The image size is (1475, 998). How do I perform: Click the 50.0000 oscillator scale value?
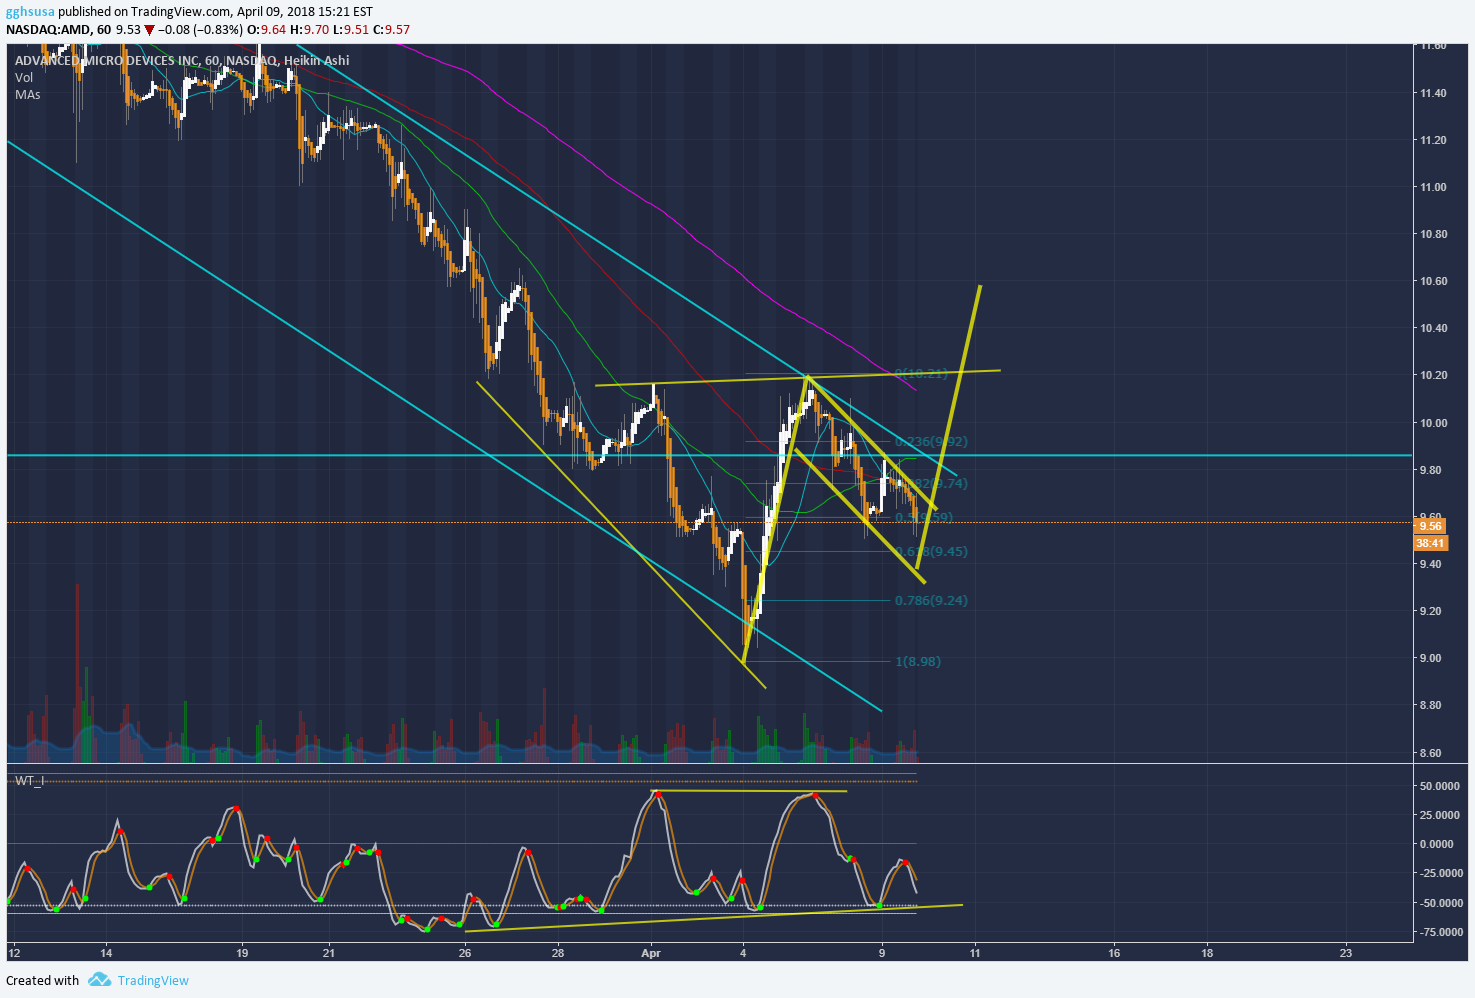[x=1440, y=786]
